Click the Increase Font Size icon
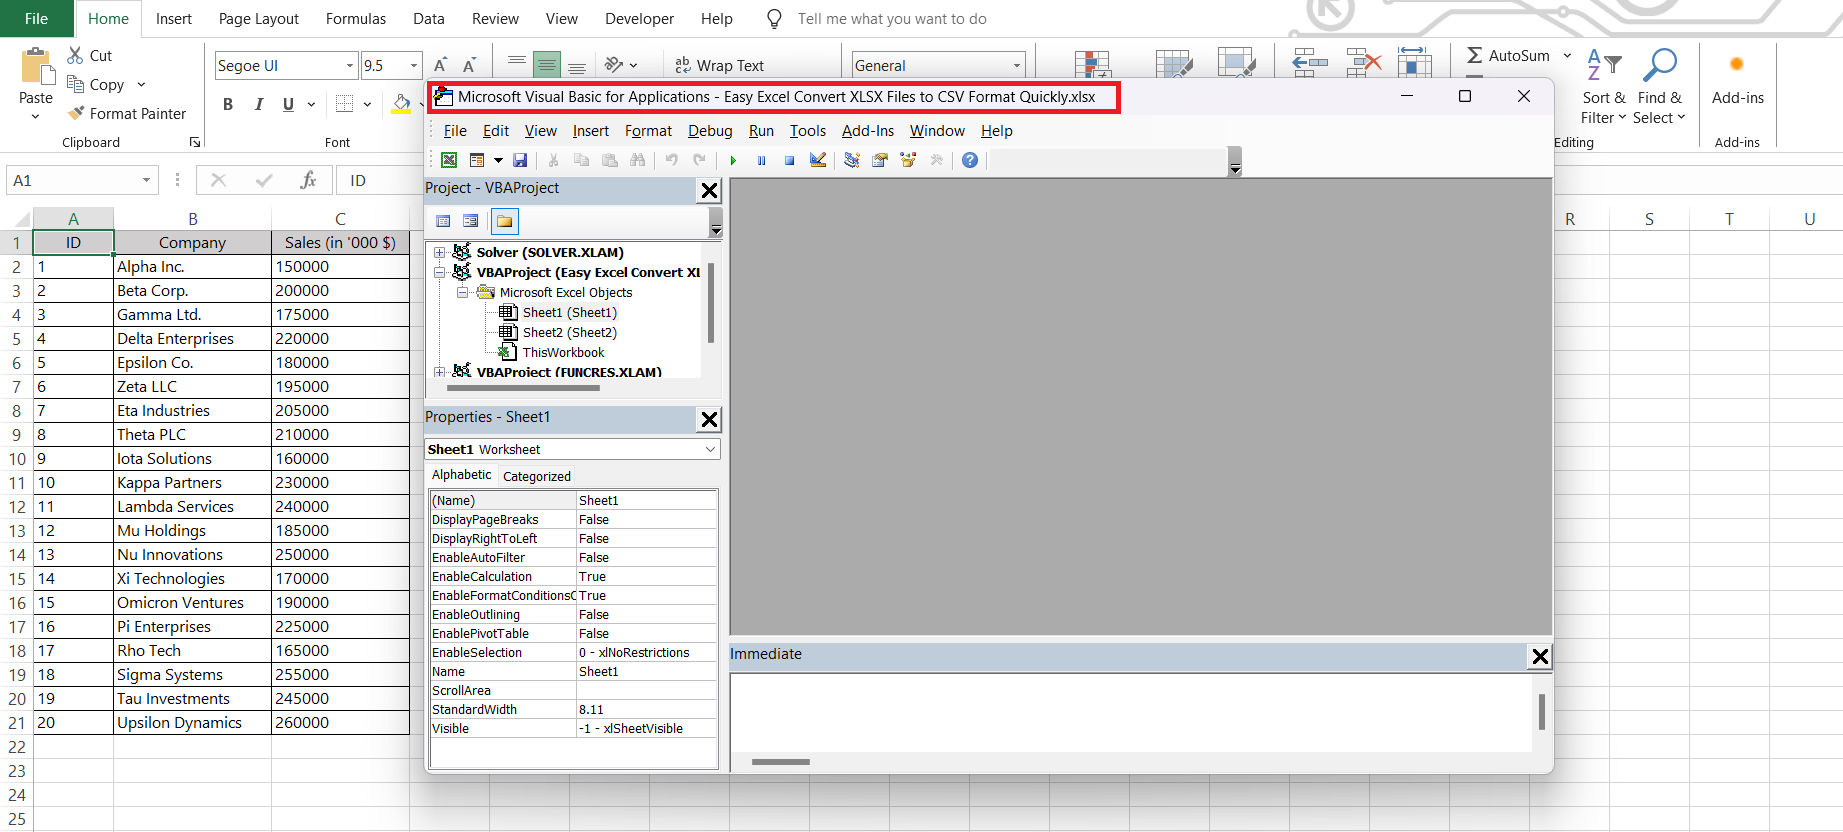Viewport: 1843px width, 832px height. (x=440, y=65)
